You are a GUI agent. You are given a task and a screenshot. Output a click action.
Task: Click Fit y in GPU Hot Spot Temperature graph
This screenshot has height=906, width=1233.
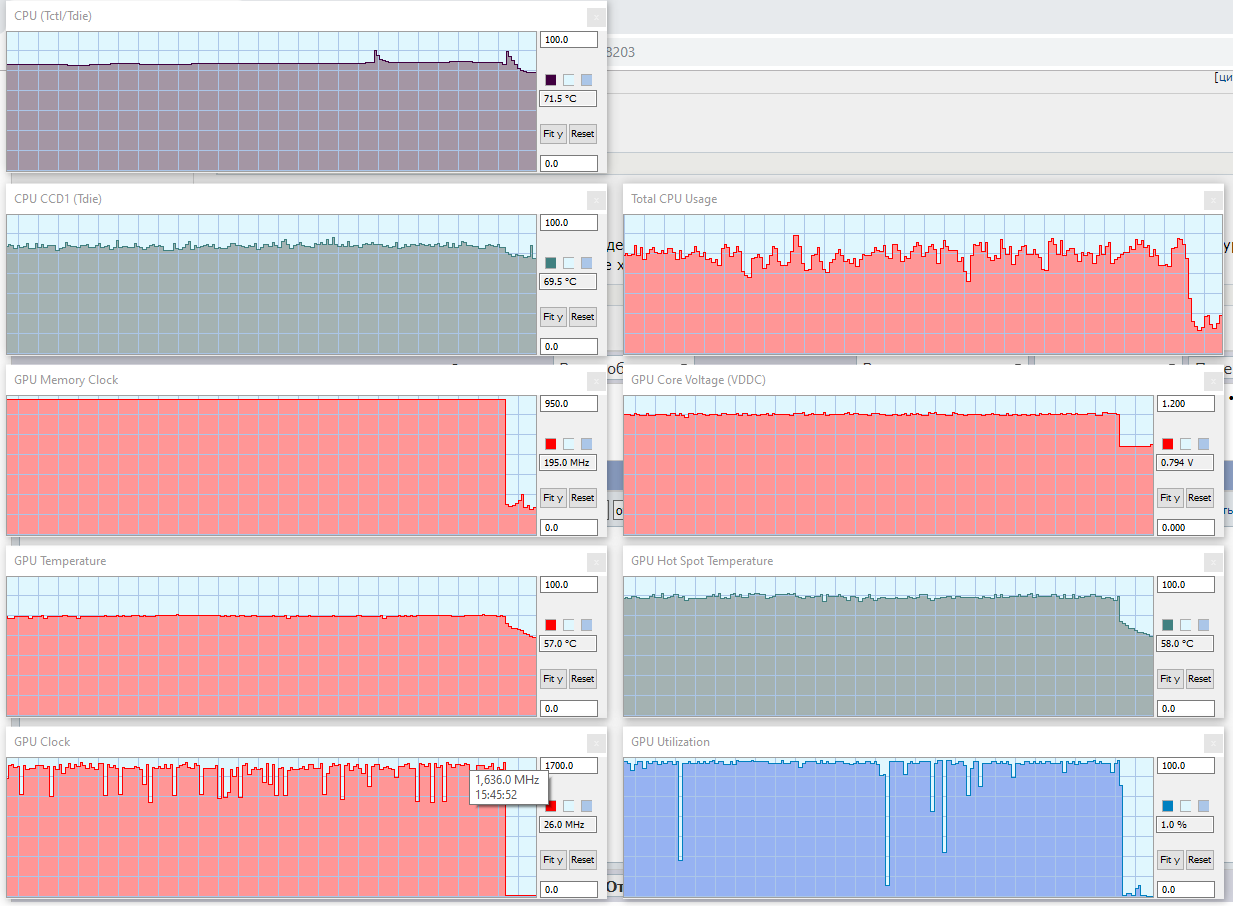[x=1170, y=678]
